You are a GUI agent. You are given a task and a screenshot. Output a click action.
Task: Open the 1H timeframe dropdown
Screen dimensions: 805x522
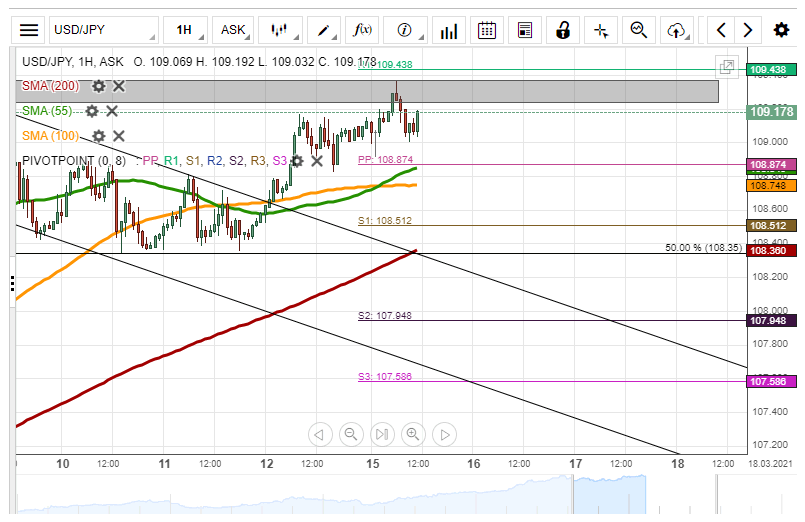(x=185, y=30)
